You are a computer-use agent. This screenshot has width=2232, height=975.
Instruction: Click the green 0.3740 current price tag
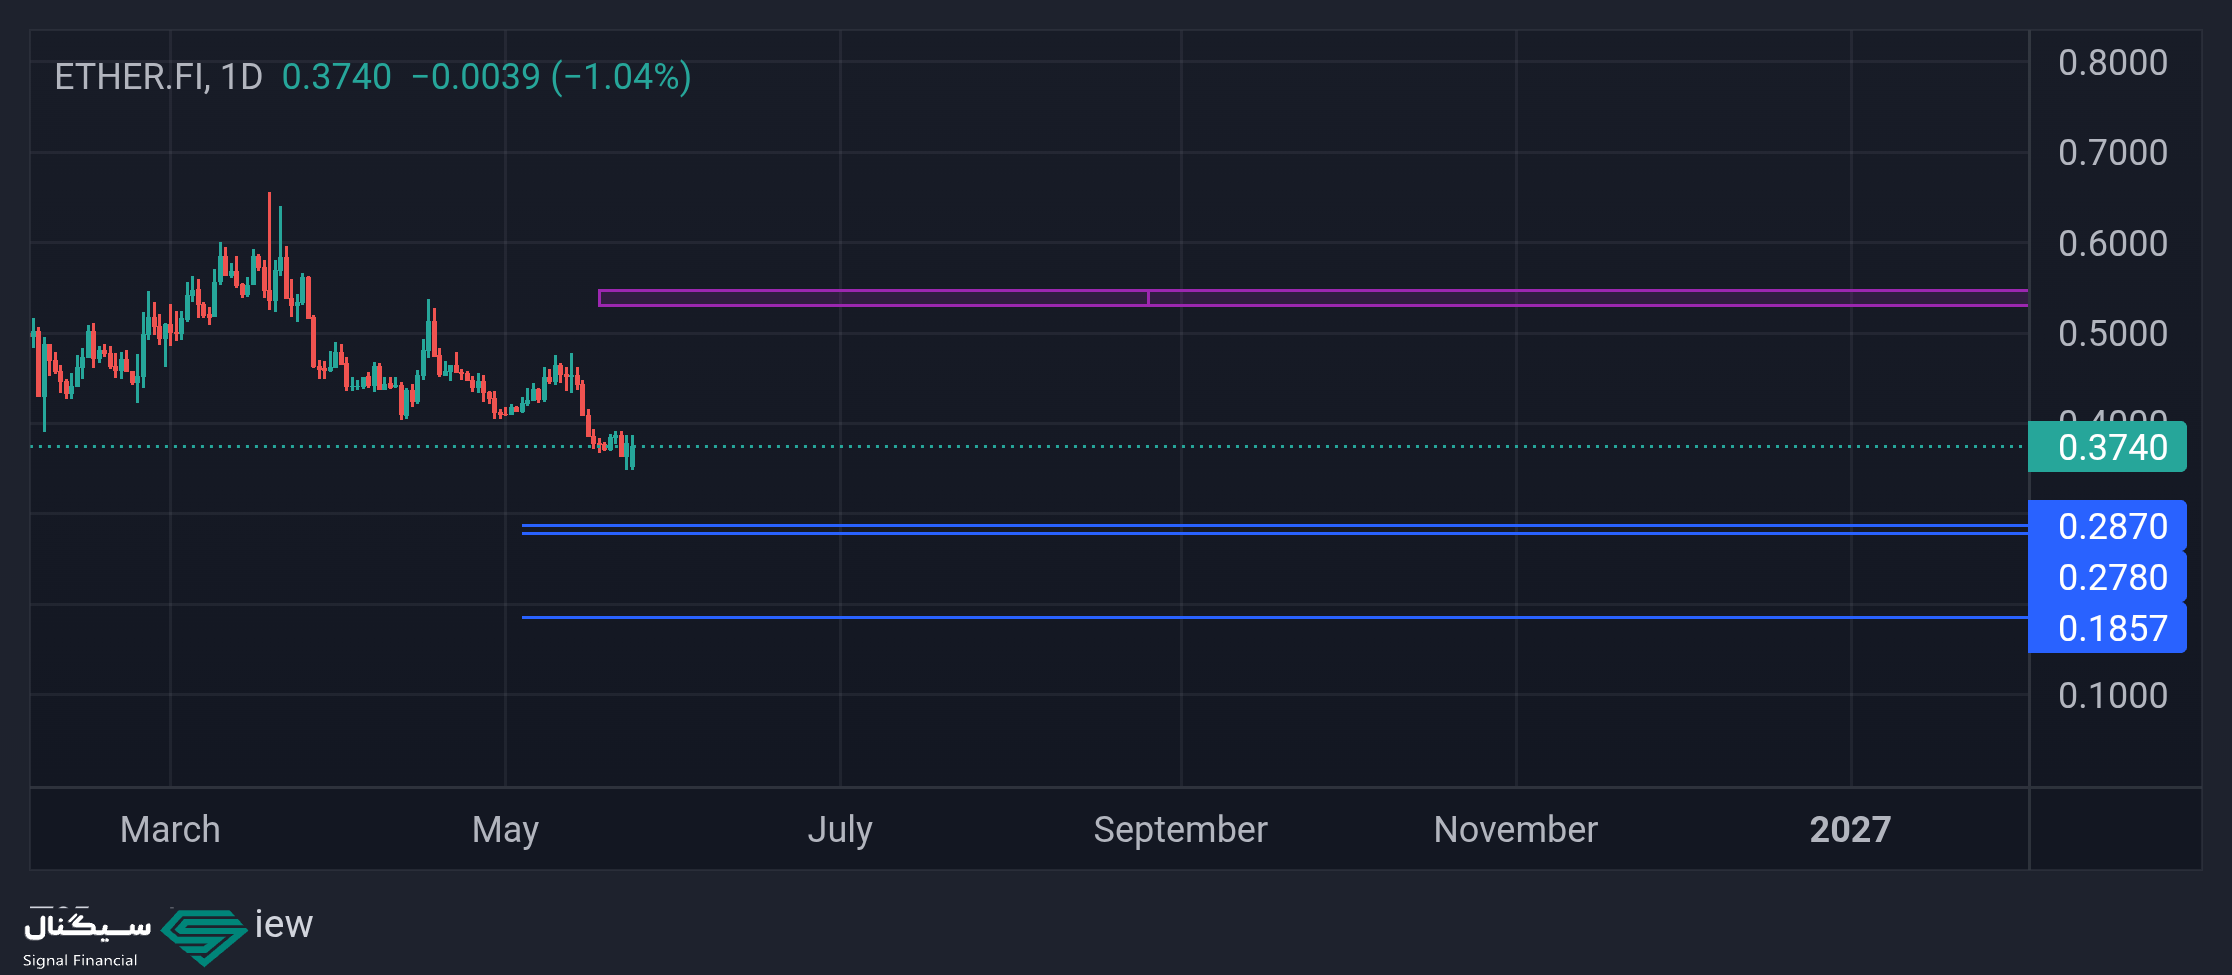[2107, 447]
